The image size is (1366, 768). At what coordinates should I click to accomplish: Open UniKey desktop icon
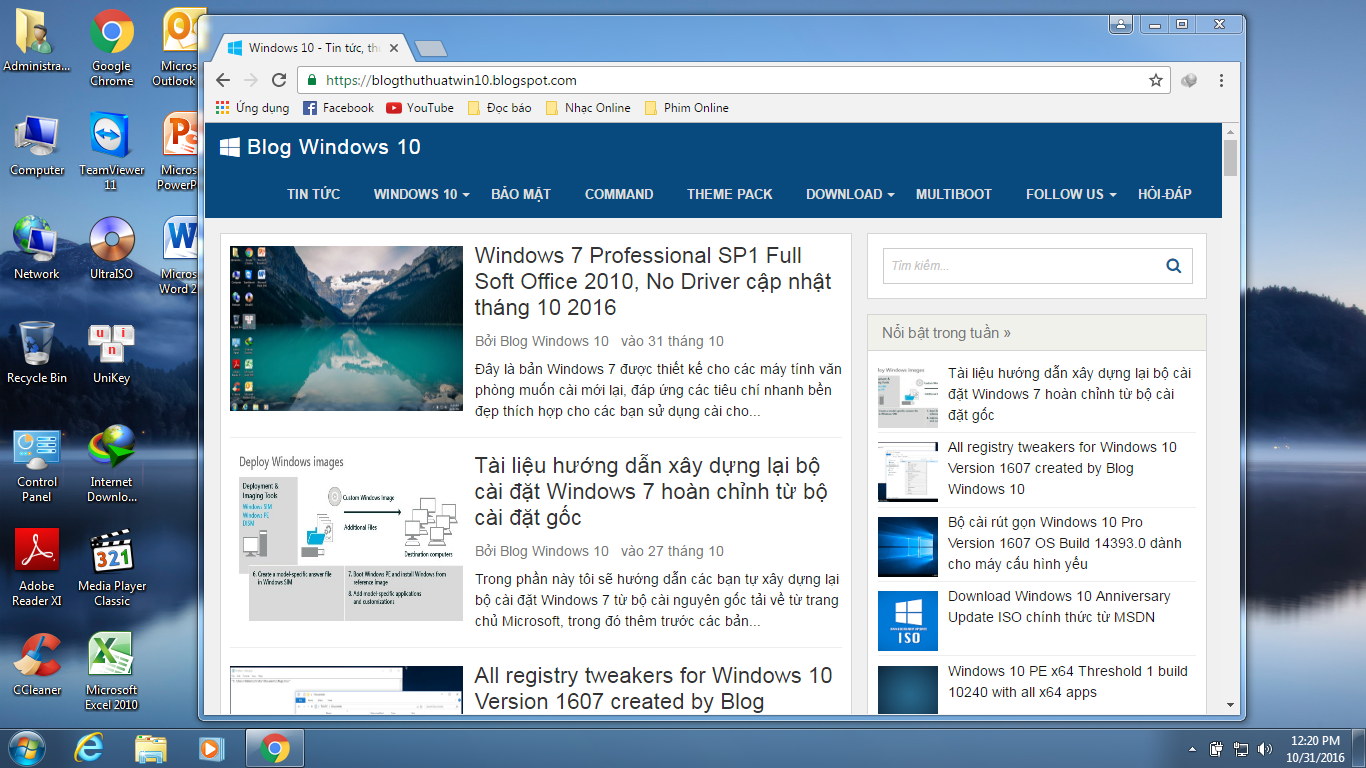click(x=111, y=351)
